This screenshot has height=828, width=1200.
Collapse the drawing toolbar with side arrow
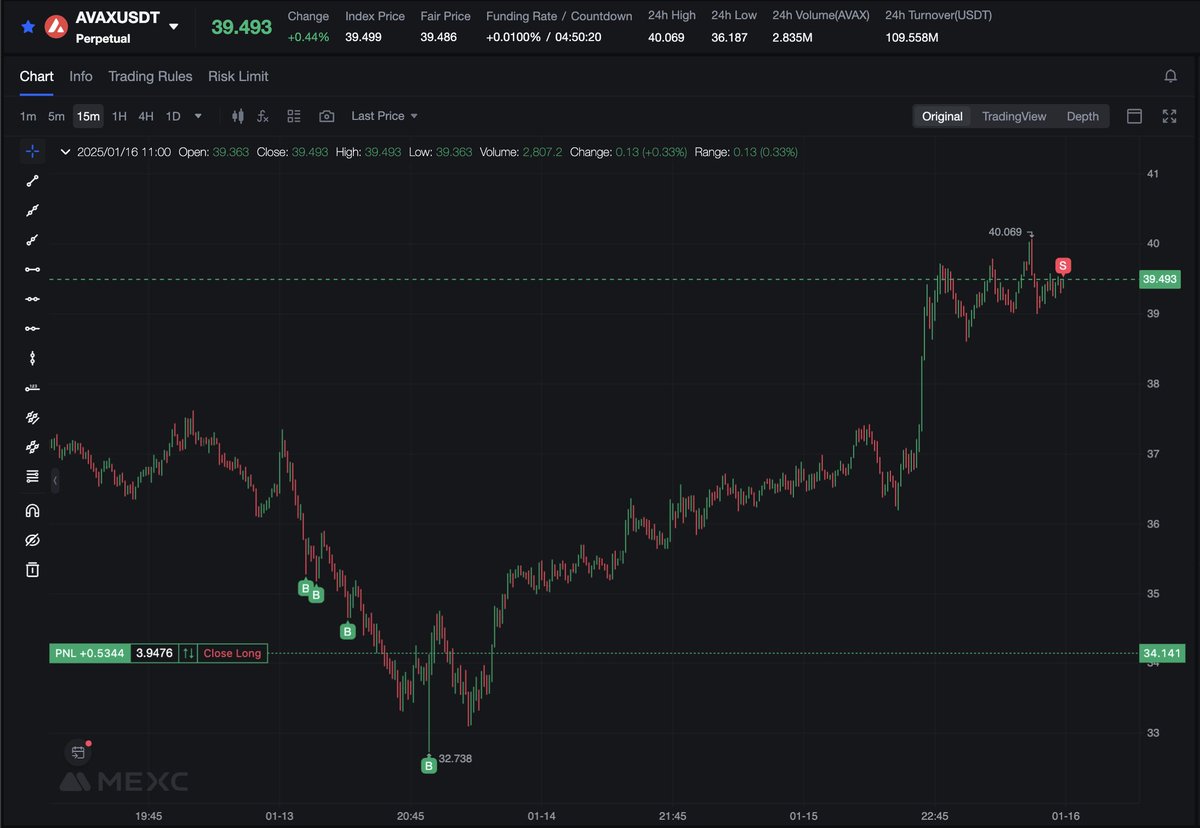pyautogui.click(x=55, y=481)
